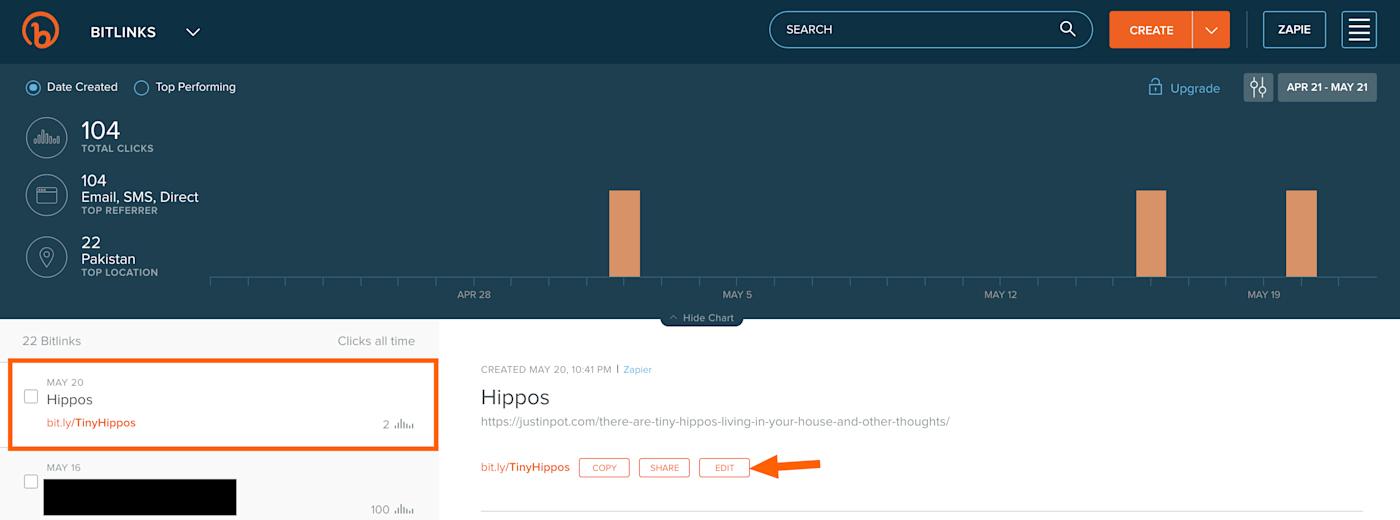This screenshot has height=520, width=1400.
Task: Click the Zapier creator link
Action: [637, 370]
